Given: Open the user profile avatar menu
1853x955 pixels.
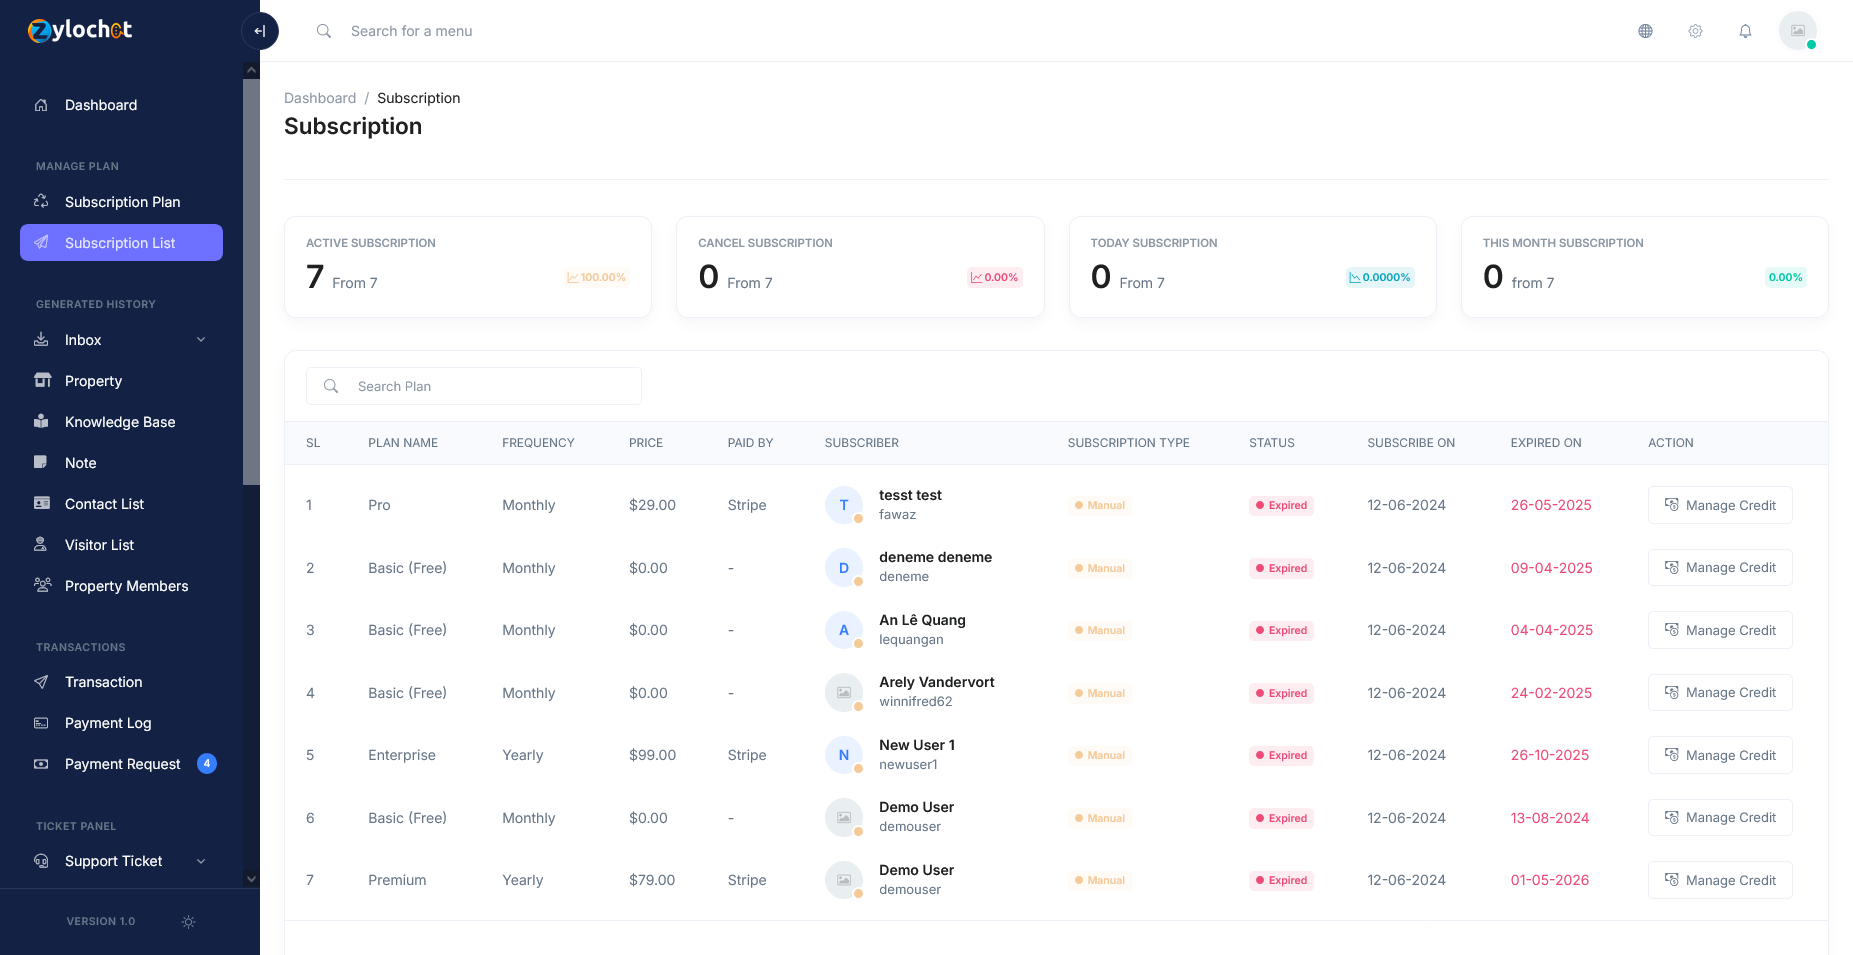Looking at the screenshot, I should tap(1797, 31).
